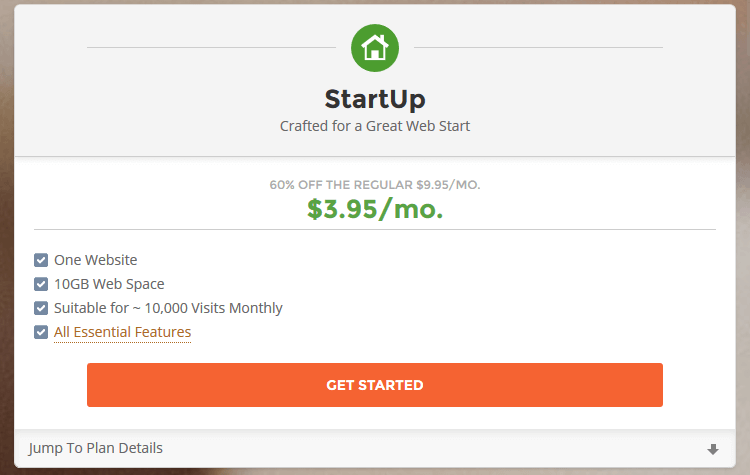
Task: Expand Jump To Plan Details text
Action: point(96,448)
